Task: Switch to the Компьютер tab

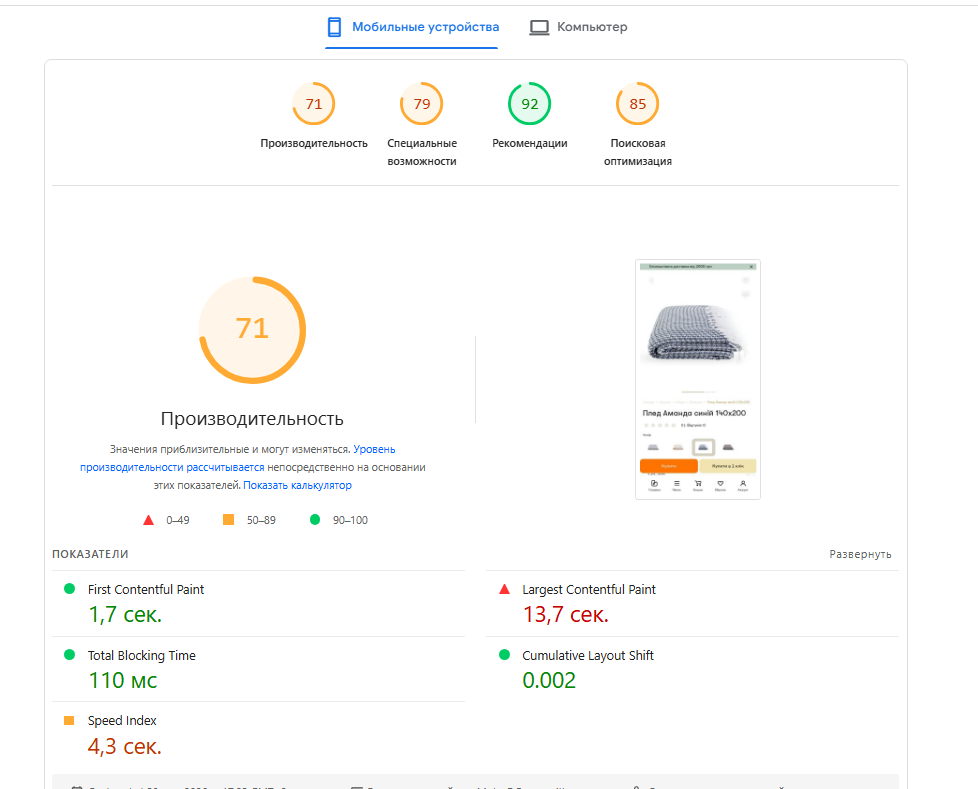Action: tap(578, 27)
